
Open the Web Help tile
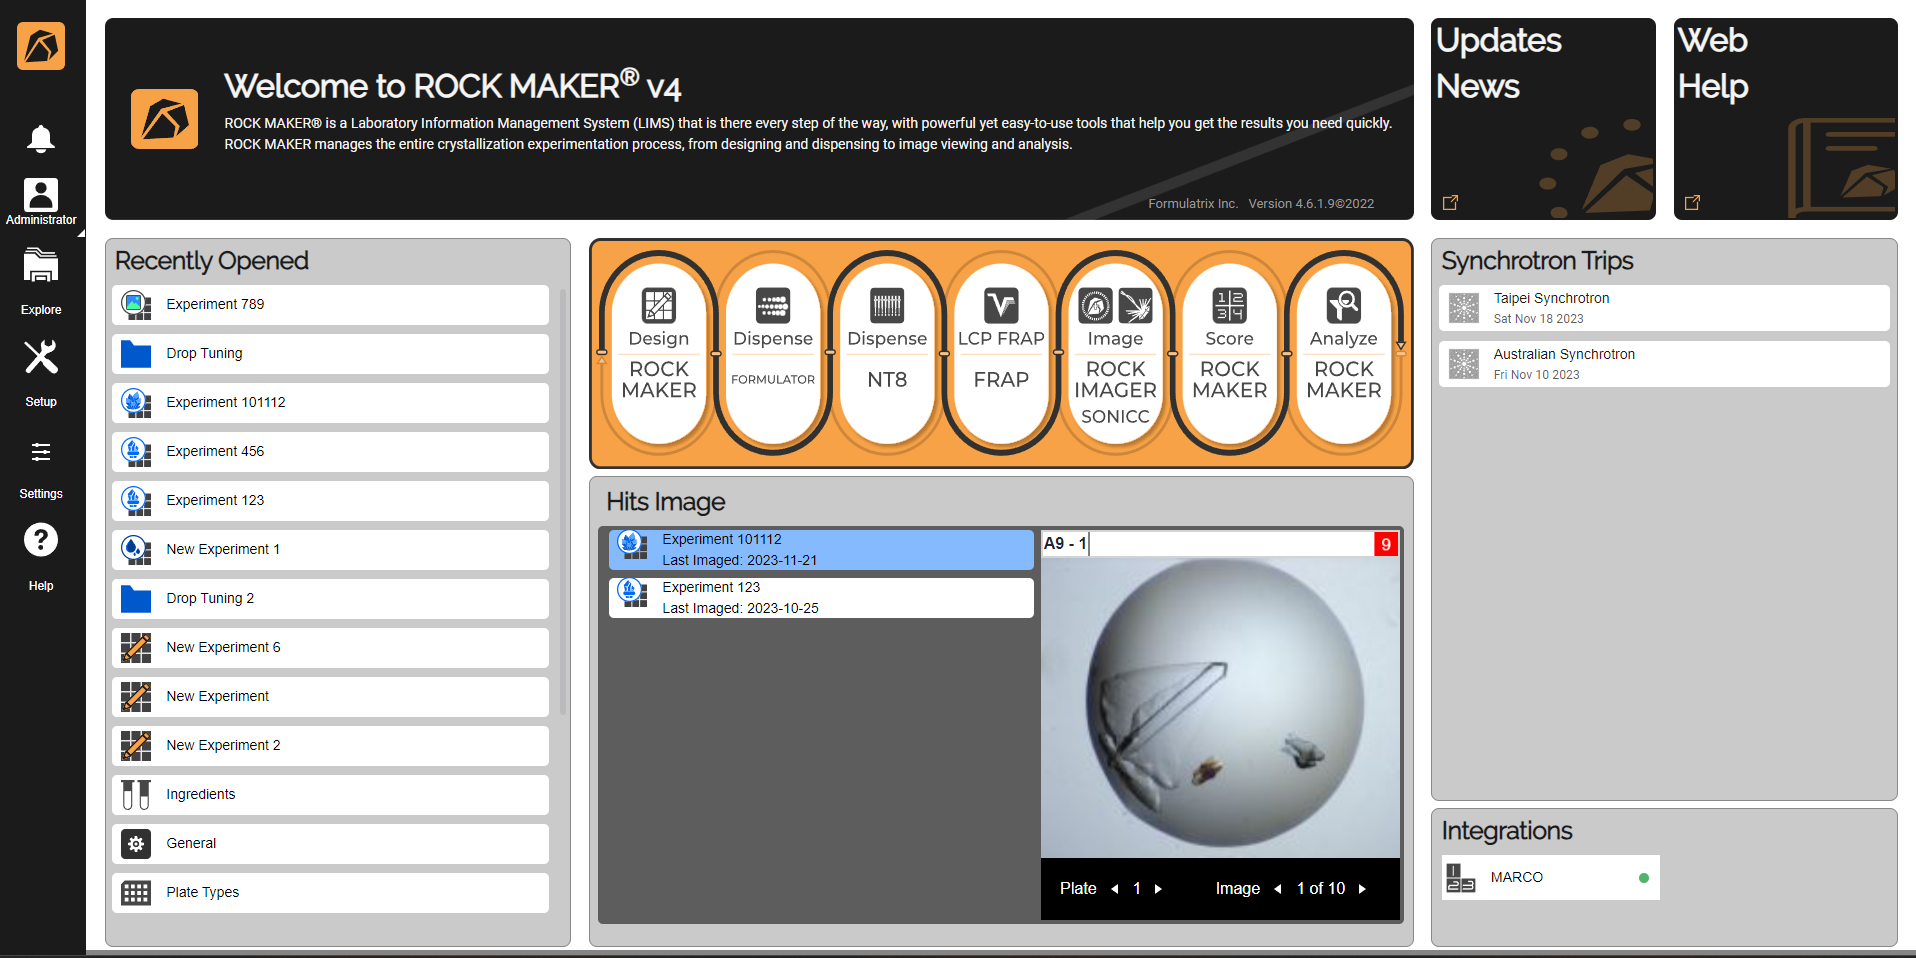(1785, 118)
